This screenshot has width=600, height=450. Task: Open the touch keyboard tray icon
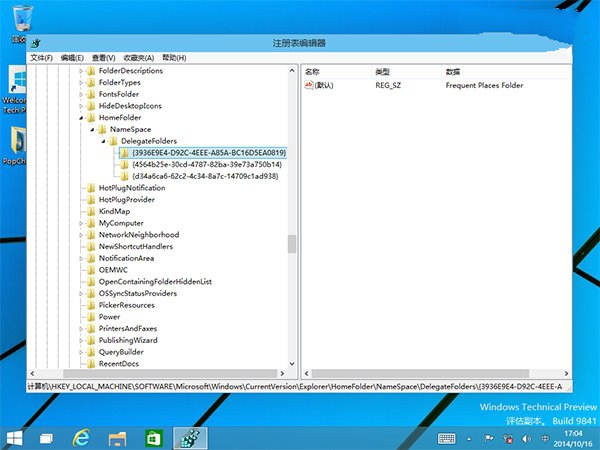tap(446, 439)
